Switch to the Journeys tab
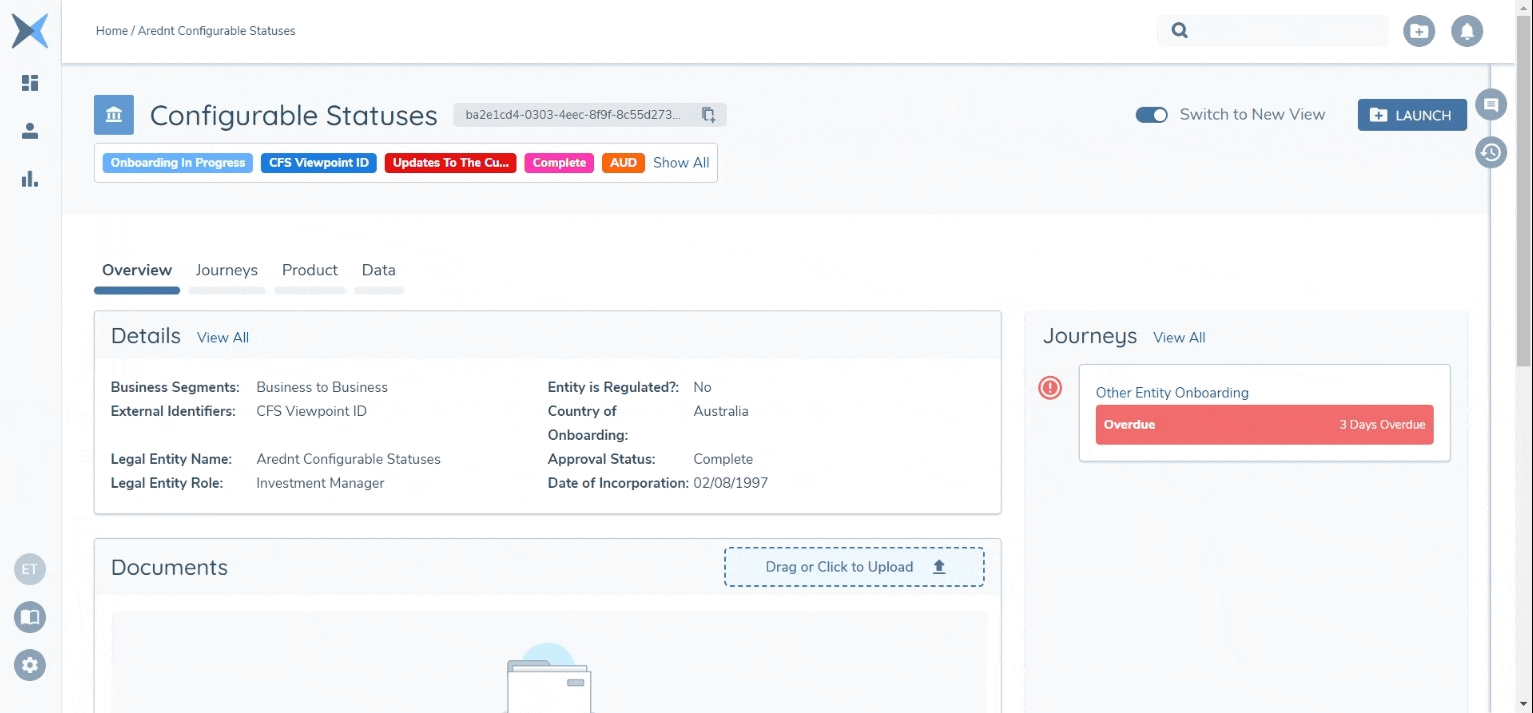 (x=227, y=270)
